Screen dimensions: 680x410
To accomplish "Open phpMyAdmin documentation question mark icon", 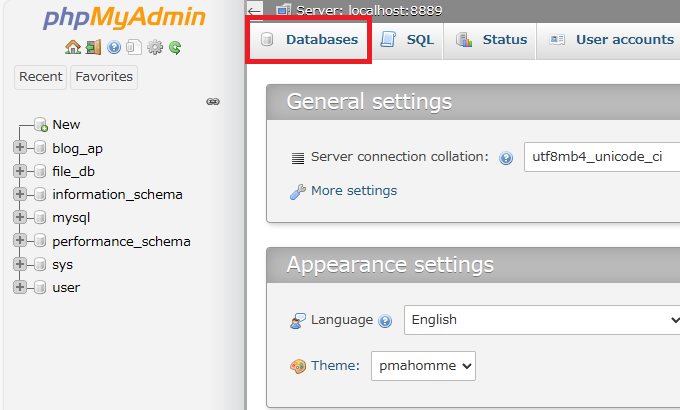I will [x=114, y=47].
